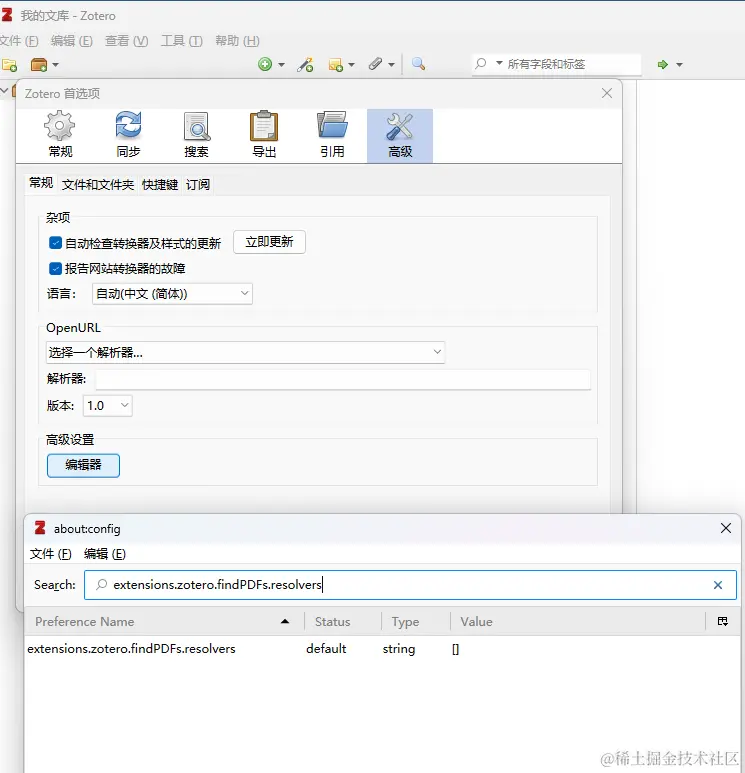Open add attachment dropdown arrow

pyautogui.click(x=391, y=65)
